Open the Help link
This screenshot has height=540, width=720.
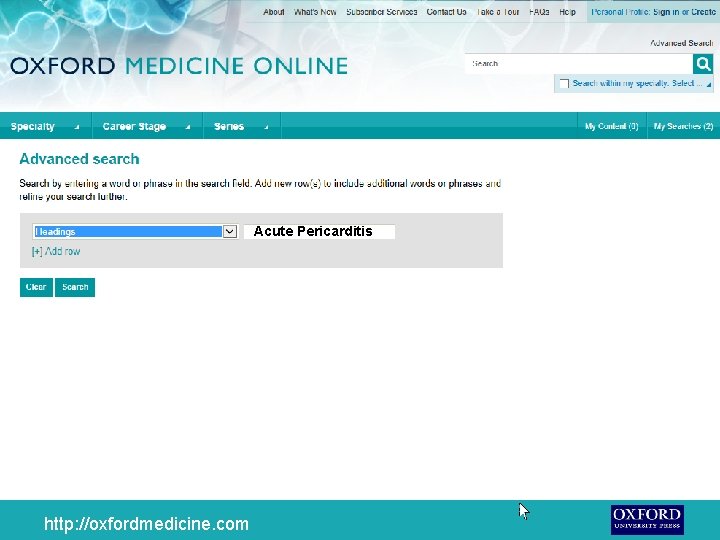click(x=568, y=12)
